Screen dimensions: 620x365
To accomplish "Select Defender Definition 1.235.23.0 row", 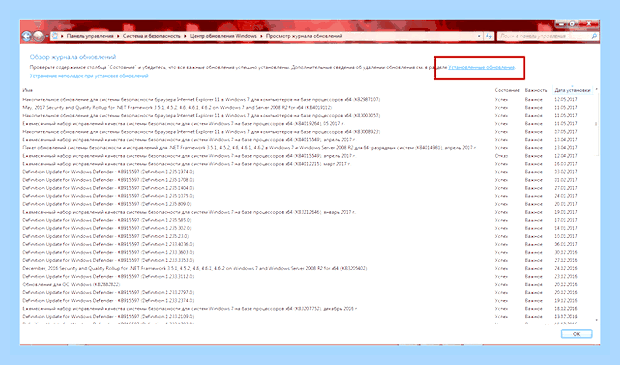I will (308, 236).
